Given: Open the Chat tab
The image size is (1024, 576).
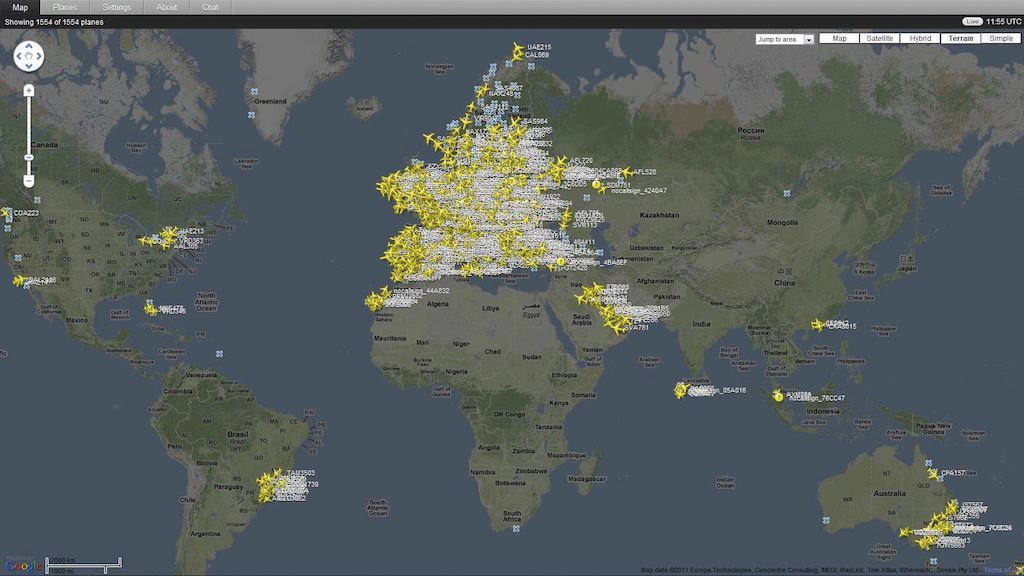Looking at the screenshot, I should (210, 7).
